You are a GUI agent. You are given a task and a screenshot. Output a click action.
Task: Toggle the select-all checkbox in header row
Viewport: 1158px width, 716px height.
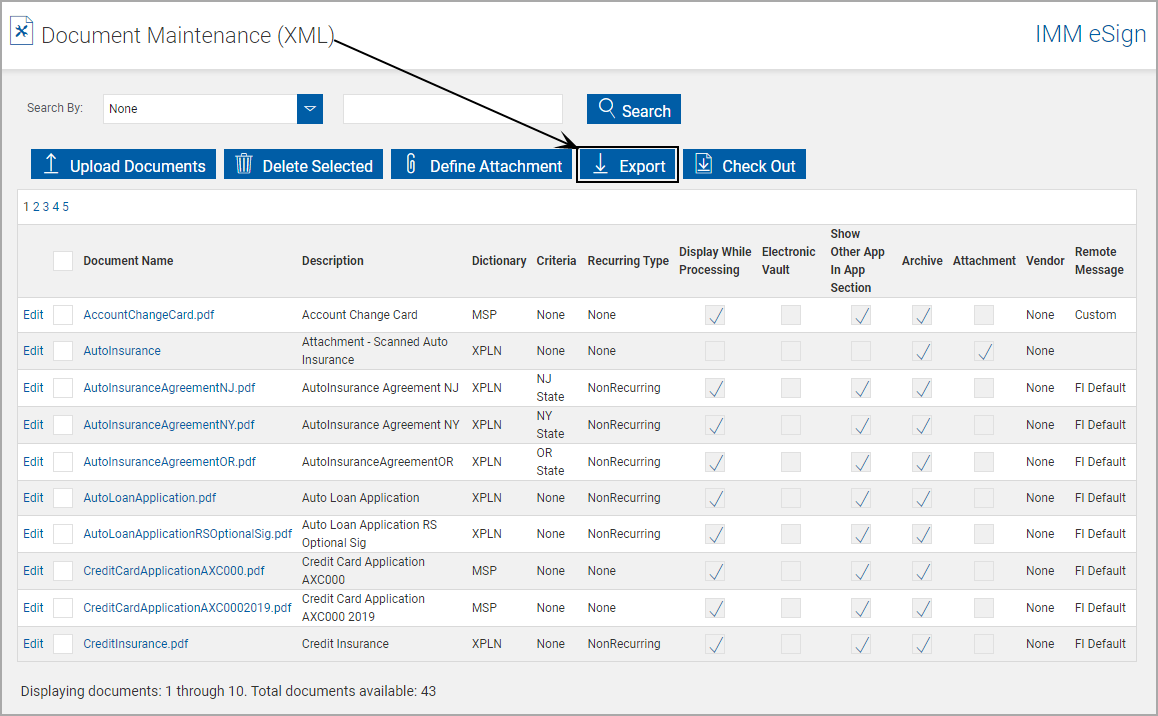[63, 260]
